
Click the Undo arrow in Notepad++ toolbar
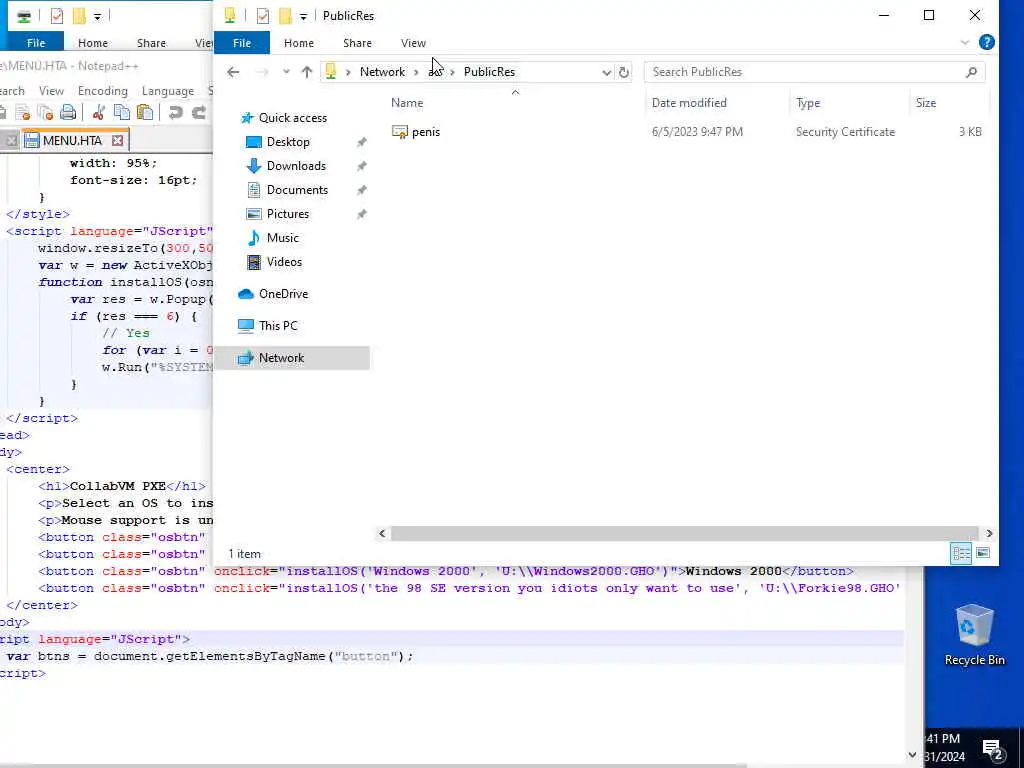[x=175, y=112]
